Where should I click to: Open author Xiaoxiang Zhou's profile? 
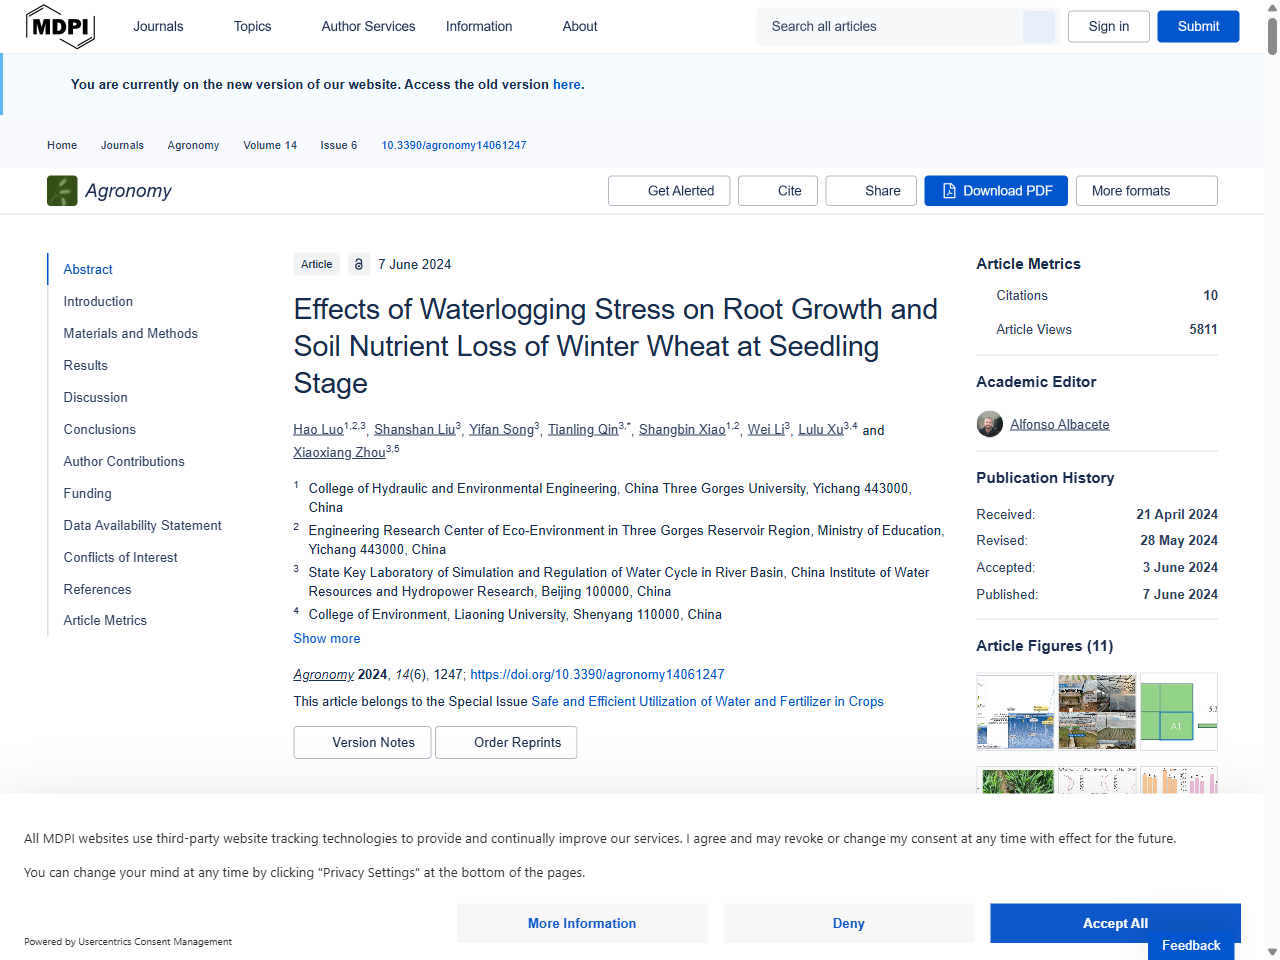(339, 452)
